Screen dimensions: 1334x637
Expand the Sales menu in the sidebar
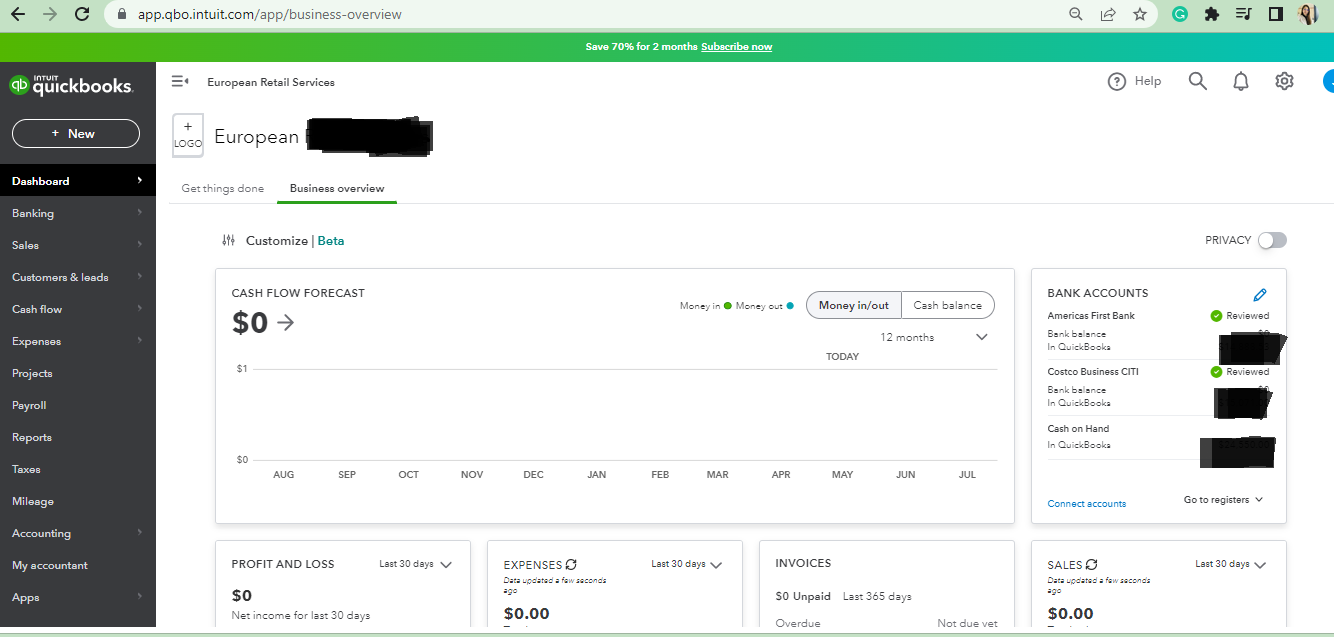point(78,245)
